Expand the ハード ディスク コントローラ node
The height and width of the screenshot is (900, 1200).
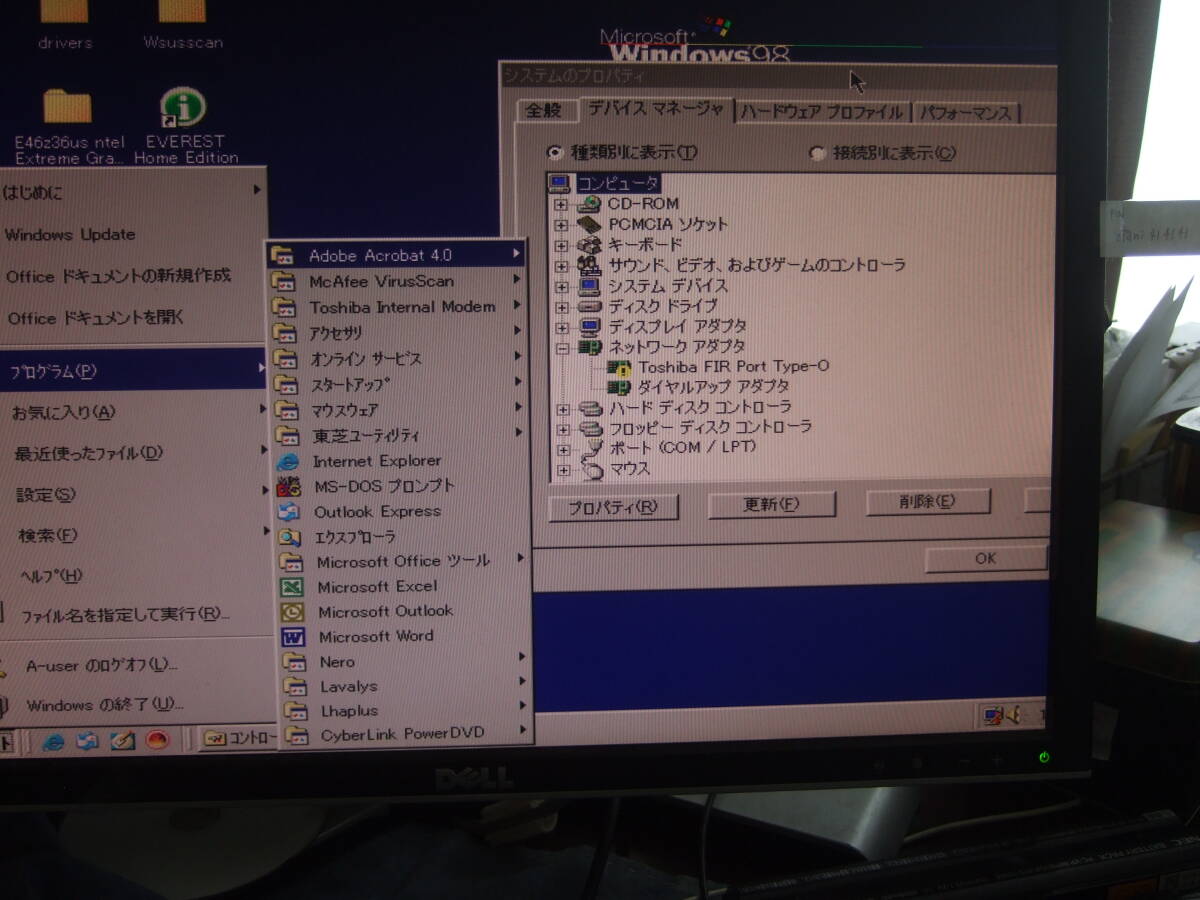coord(563,408)
